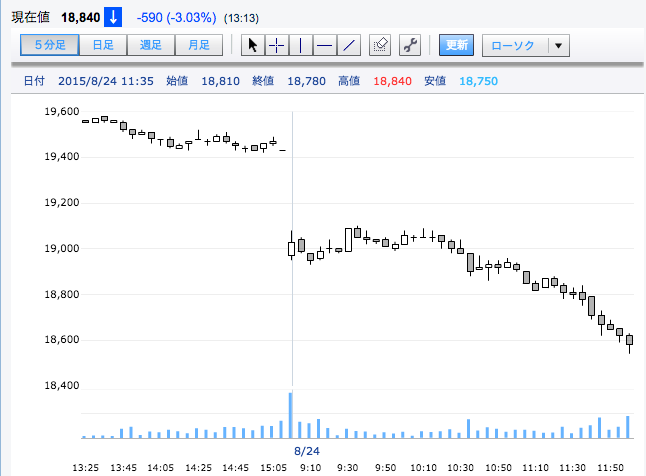Click the 19,600 price axis label
Viewport: 646px width, 476px height.
[62, 111]
